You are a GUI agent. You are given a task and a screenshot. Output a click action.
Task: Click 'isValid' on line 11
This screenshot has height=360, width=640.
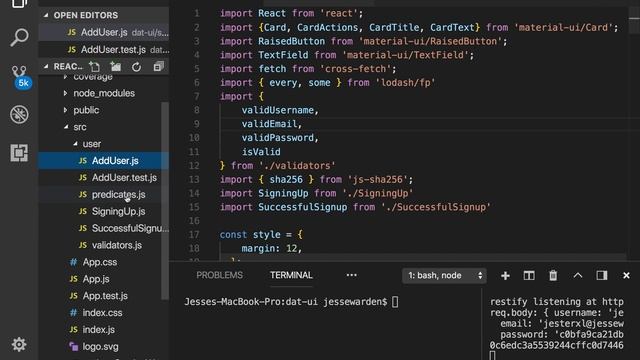point(261,152)
